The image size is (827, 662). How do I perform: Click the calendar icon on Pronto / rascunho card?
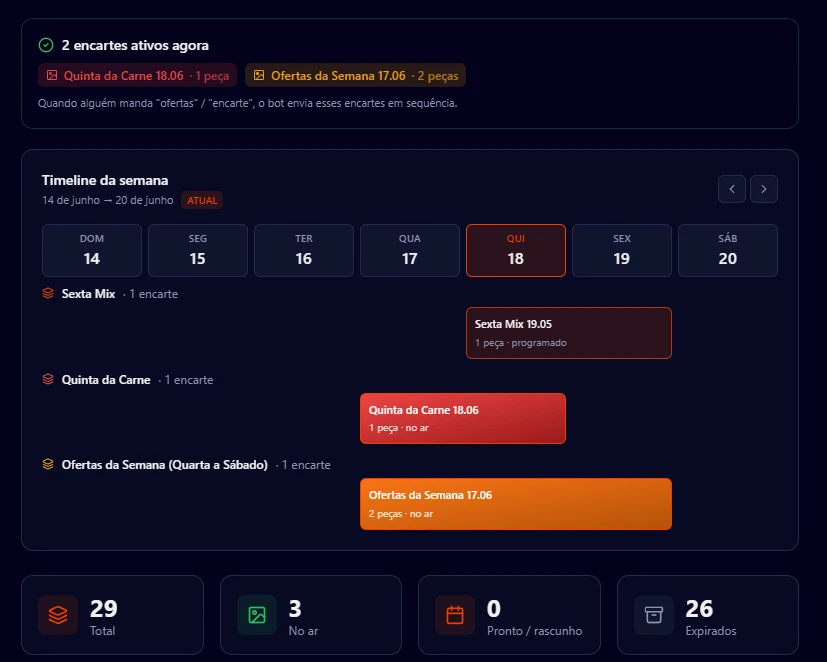[x=455, y=615]
